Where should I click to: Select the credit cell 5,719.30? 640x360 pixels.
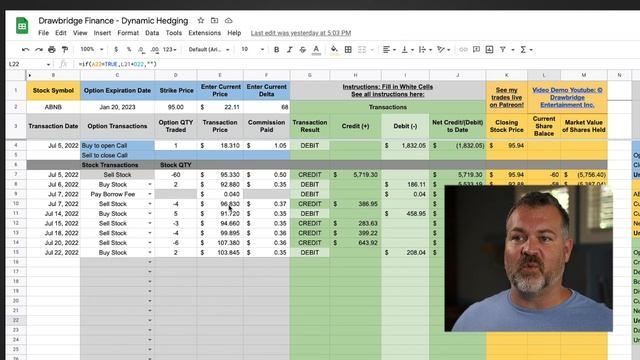pos(356,175)
